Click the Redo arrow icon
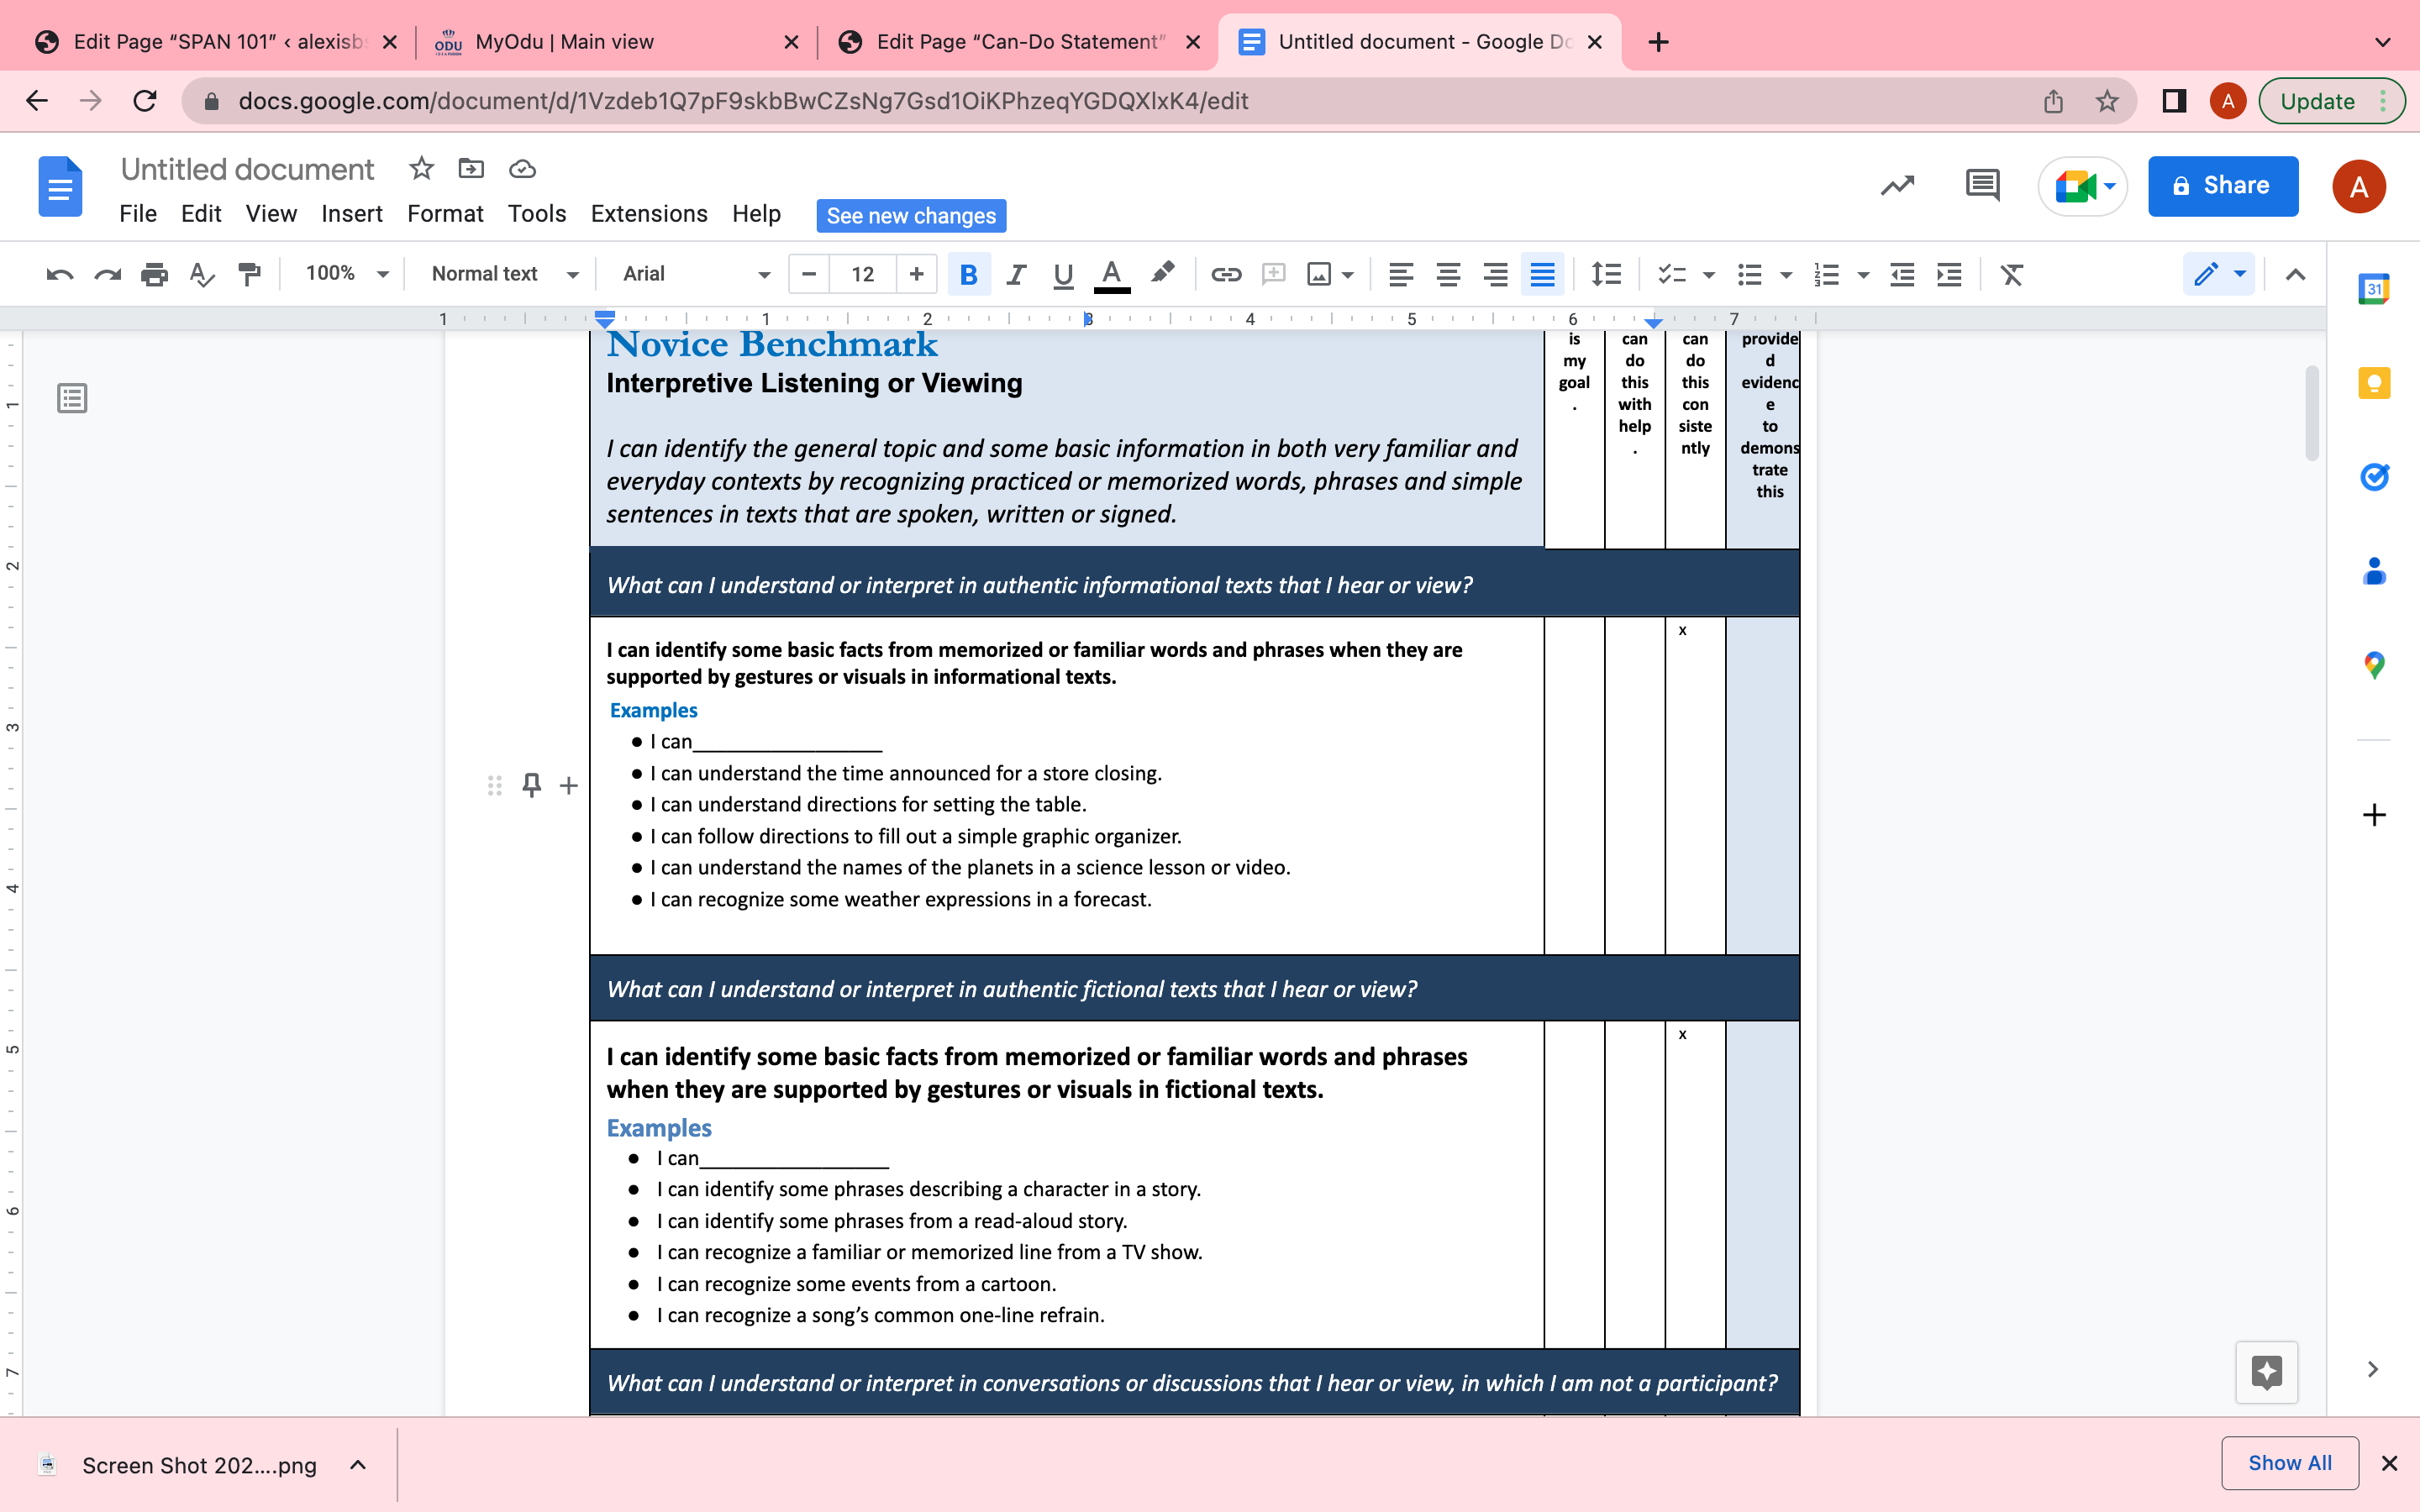 [x=107, y=274]
